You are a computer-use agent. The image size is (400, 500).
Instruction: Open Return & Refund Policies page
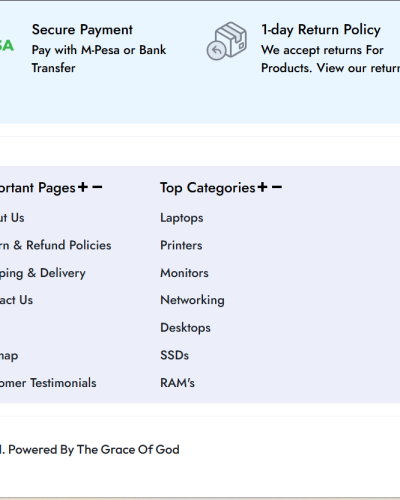tap(56, 245)
